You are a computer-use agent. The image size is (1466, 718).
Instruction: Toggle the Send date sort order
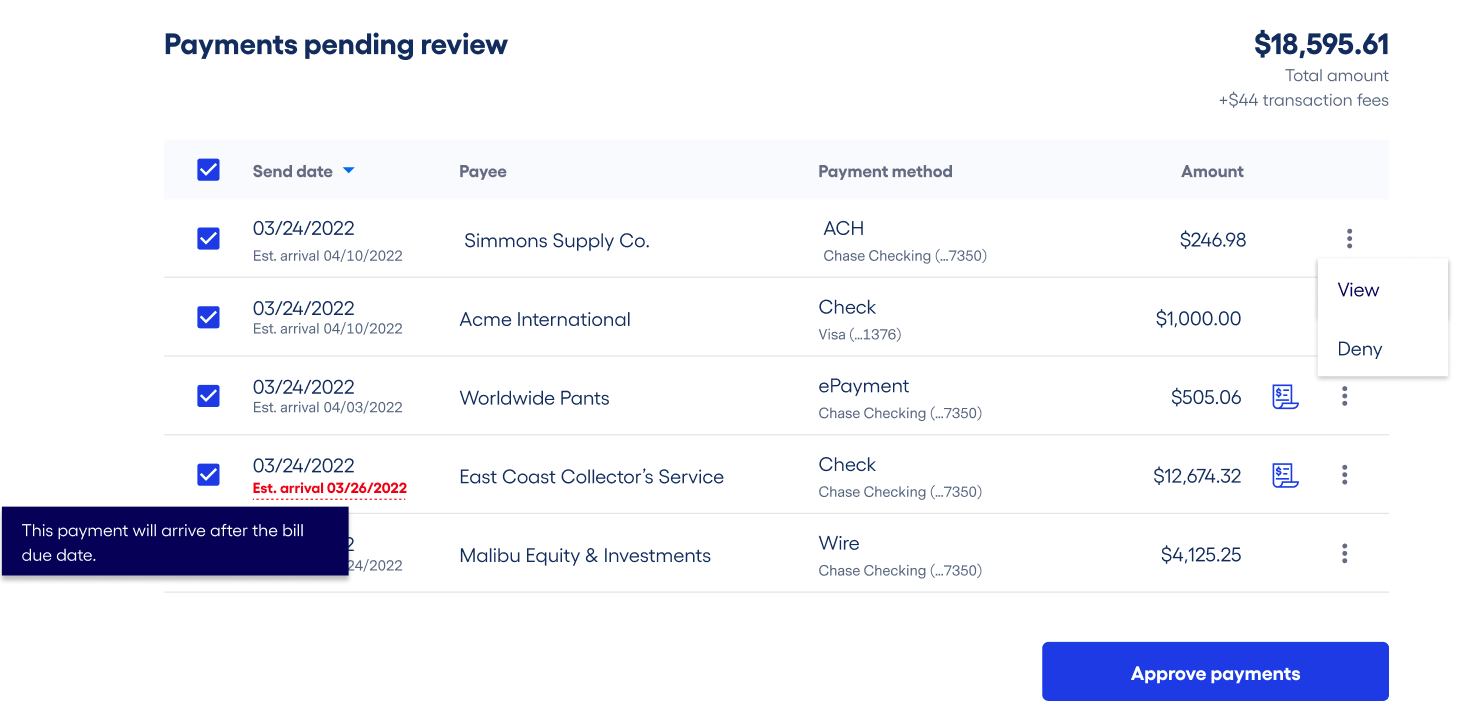[348, 171]
